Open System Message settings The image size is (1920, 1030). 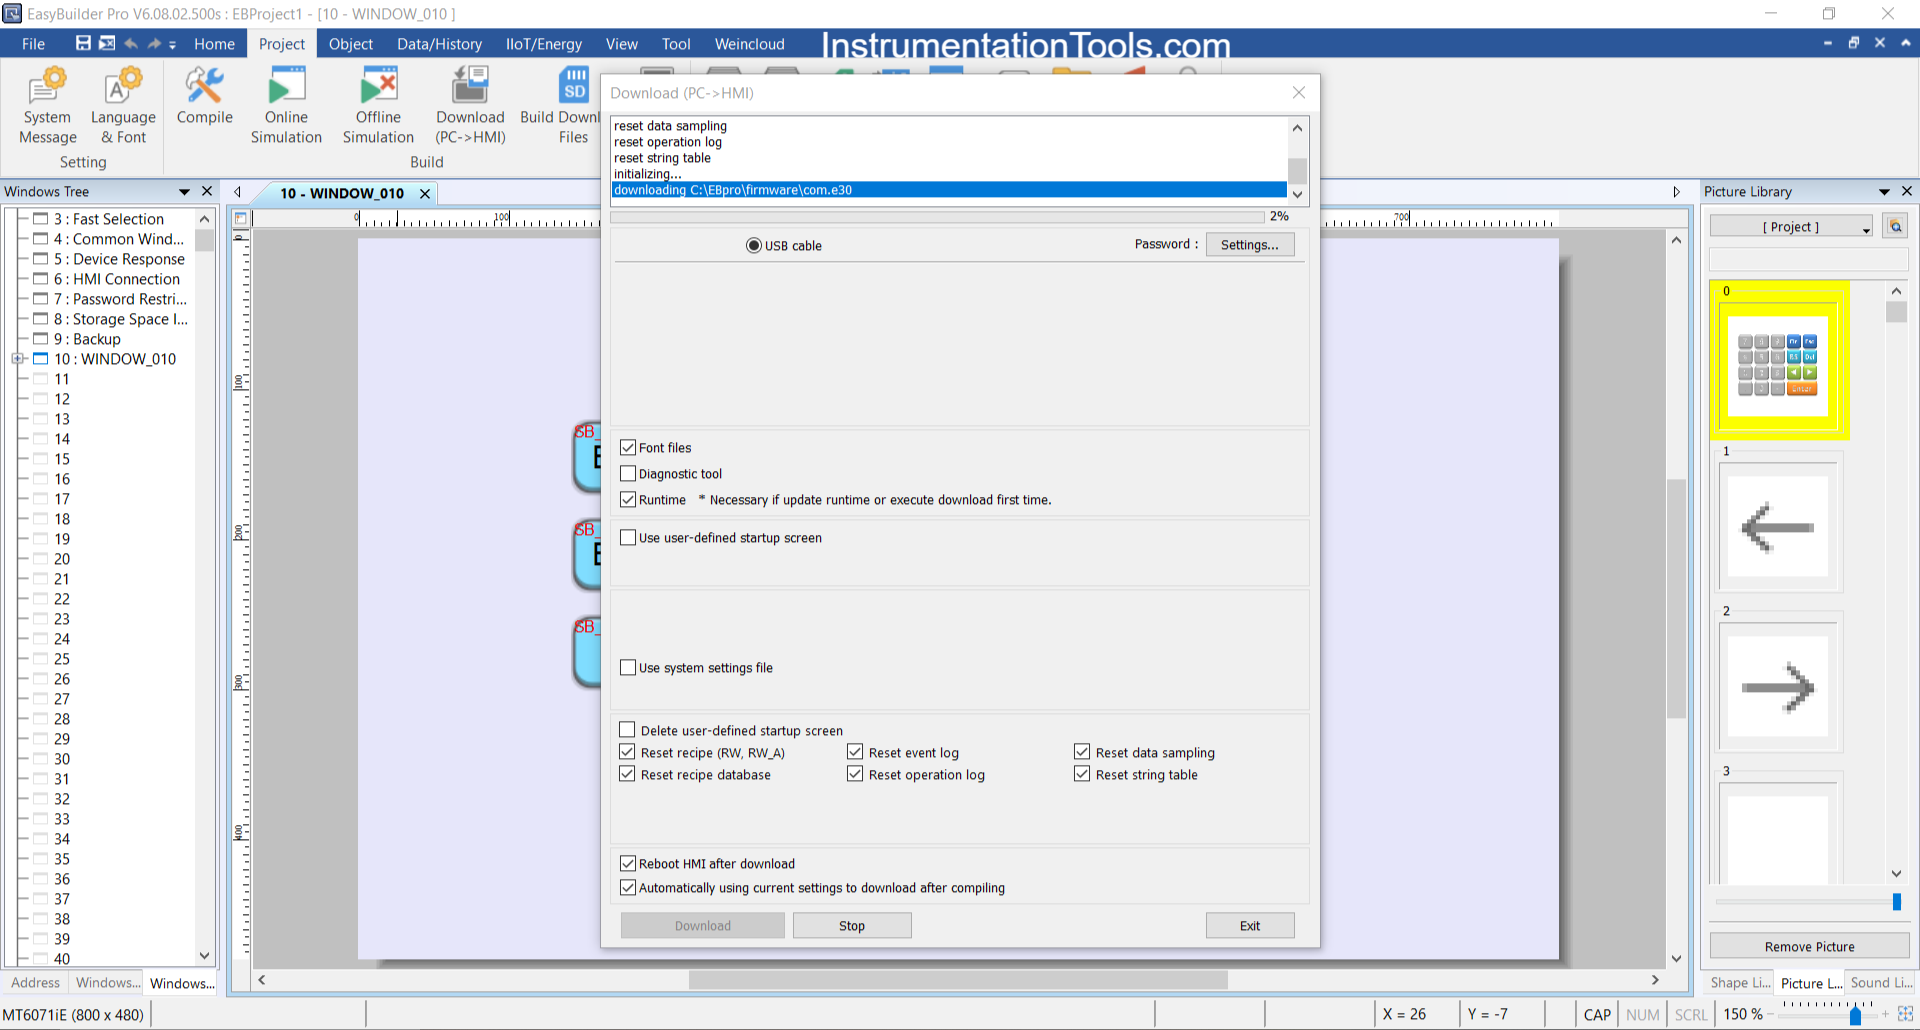[x=47, y=106]
